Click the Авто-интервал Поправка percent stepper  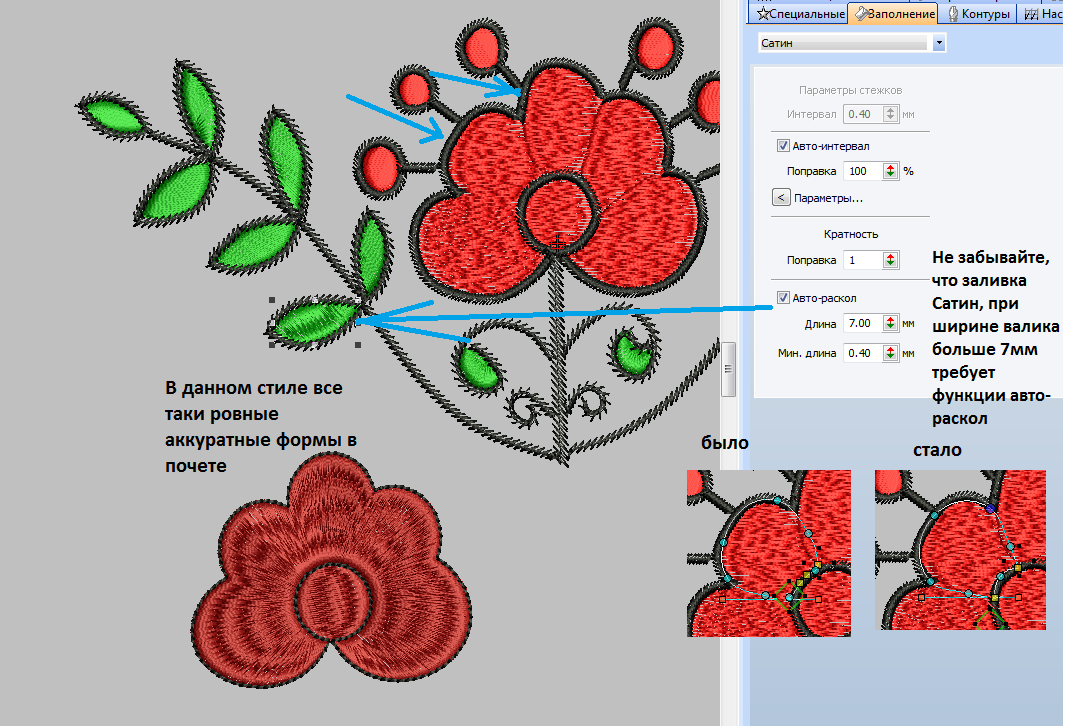click(890, 171)
